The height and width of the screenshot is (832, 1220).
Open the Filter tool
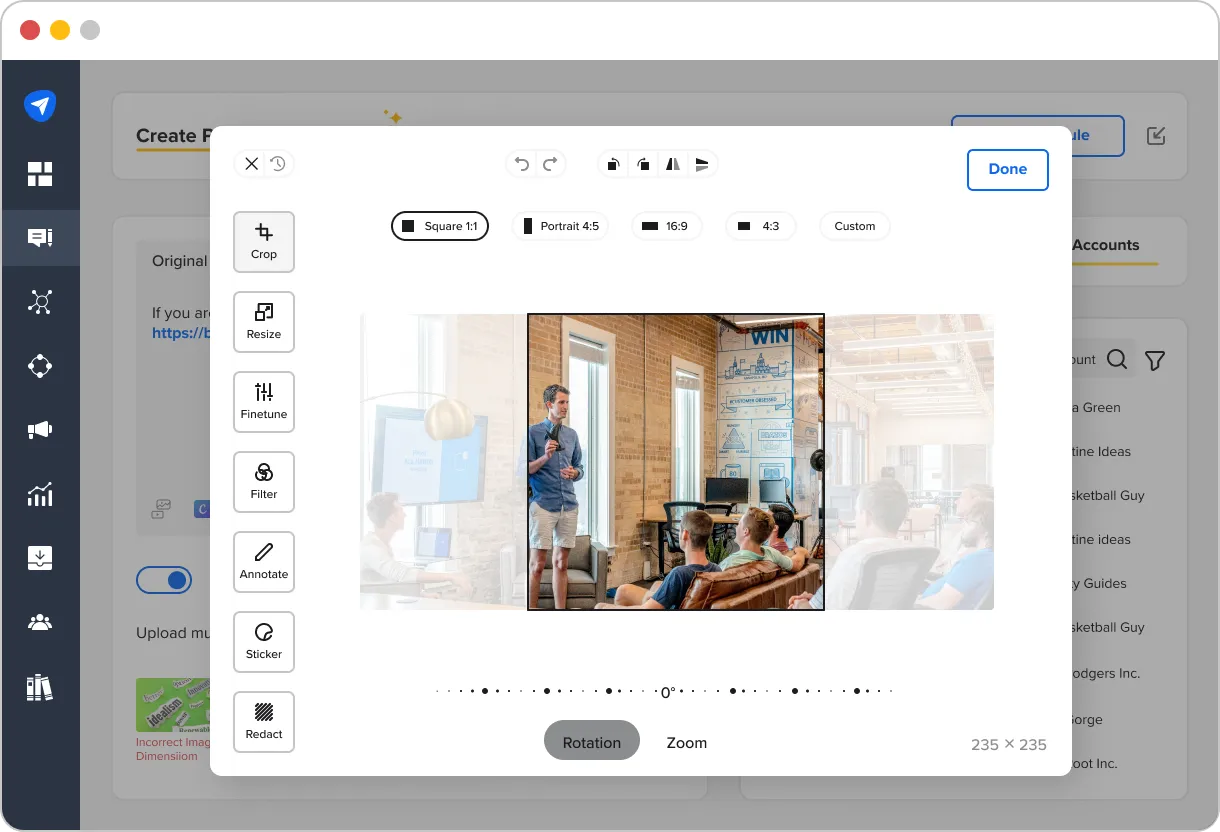coord(263,481)
